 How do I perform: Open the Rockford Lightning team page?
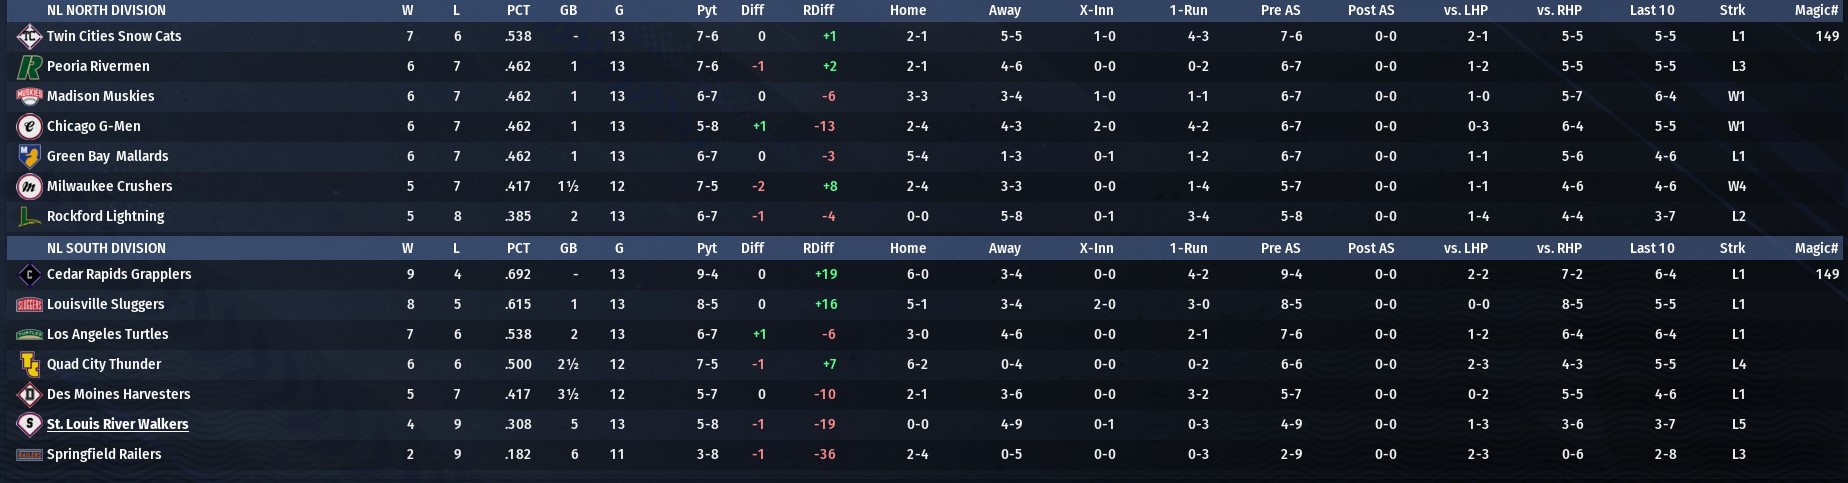click(x=105, y=216)
